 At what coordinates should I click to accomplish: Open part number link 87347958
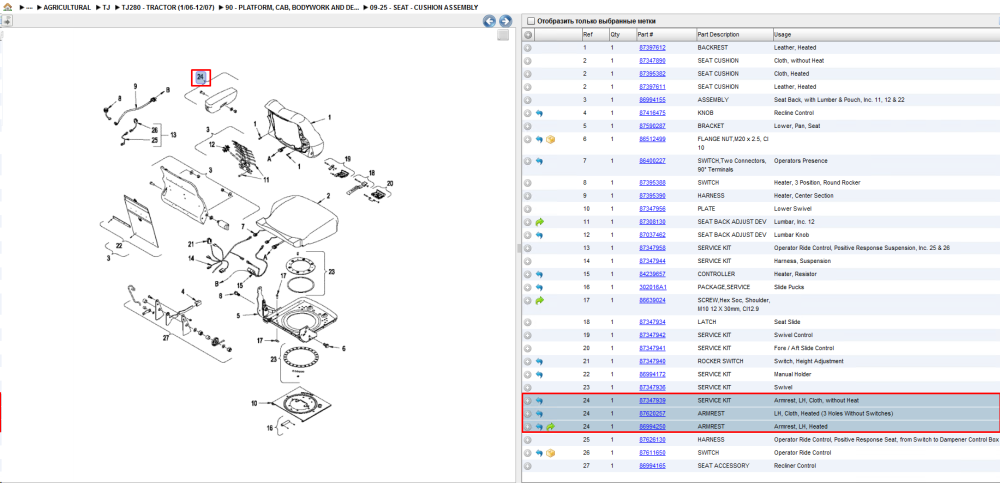(652, 248)
